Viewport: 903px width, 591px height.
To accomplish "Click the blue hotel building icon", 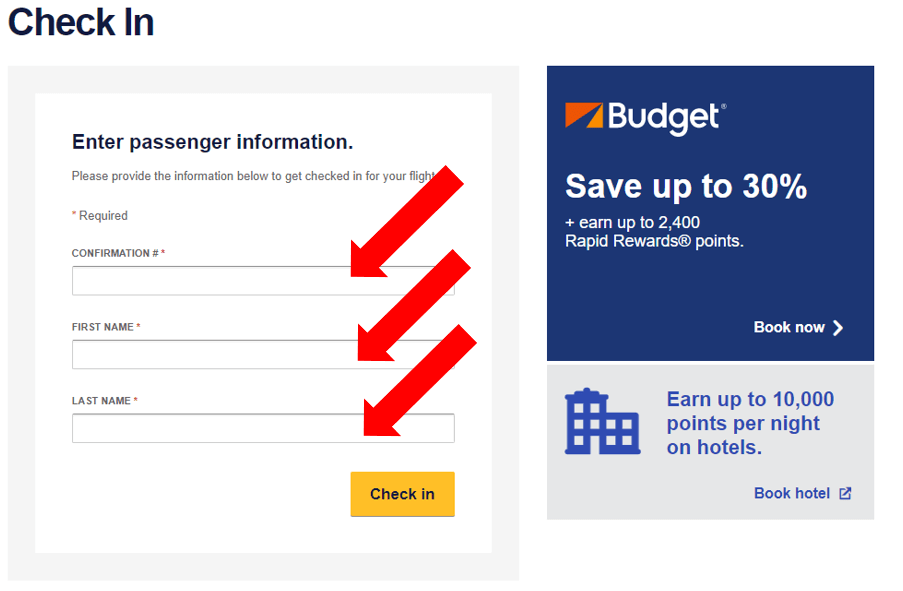I will point(602,421).
